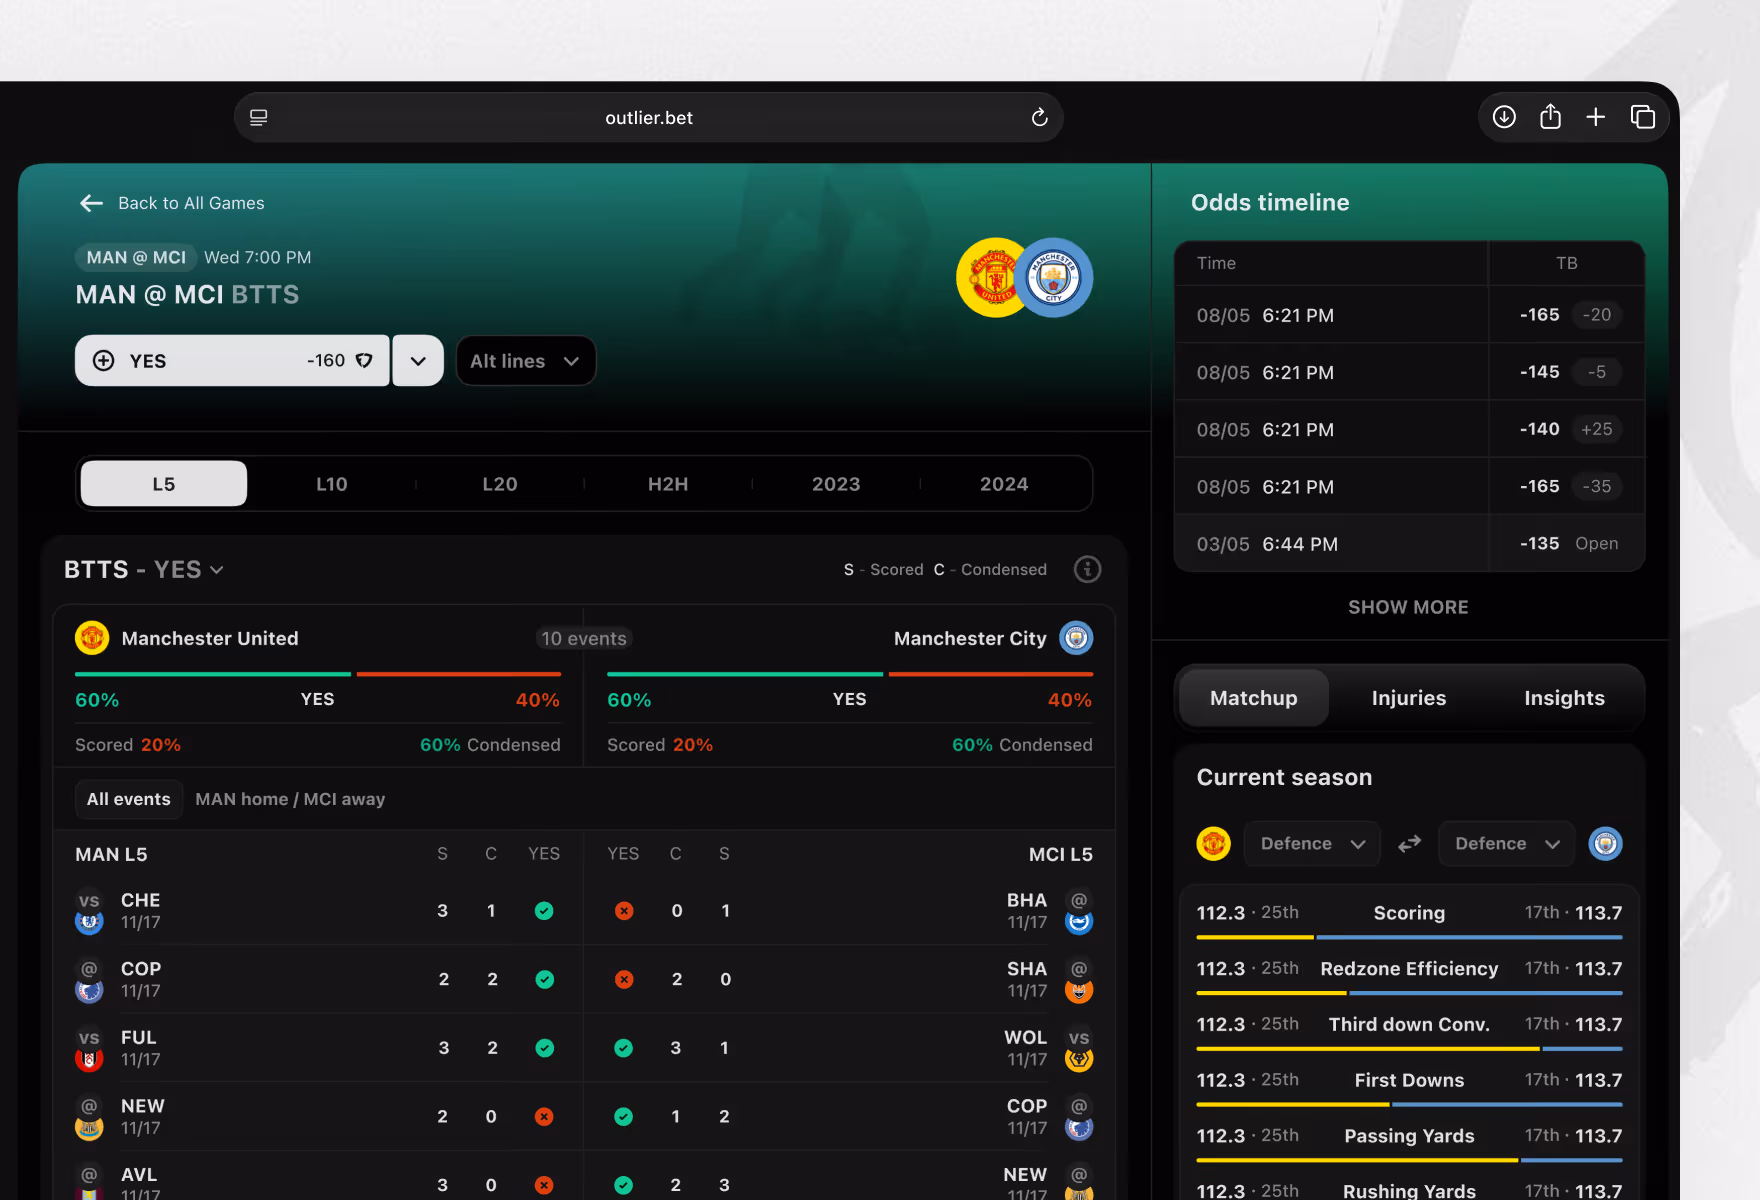
Task: Click the red cross in BHA row
Action: coord(624,911)
